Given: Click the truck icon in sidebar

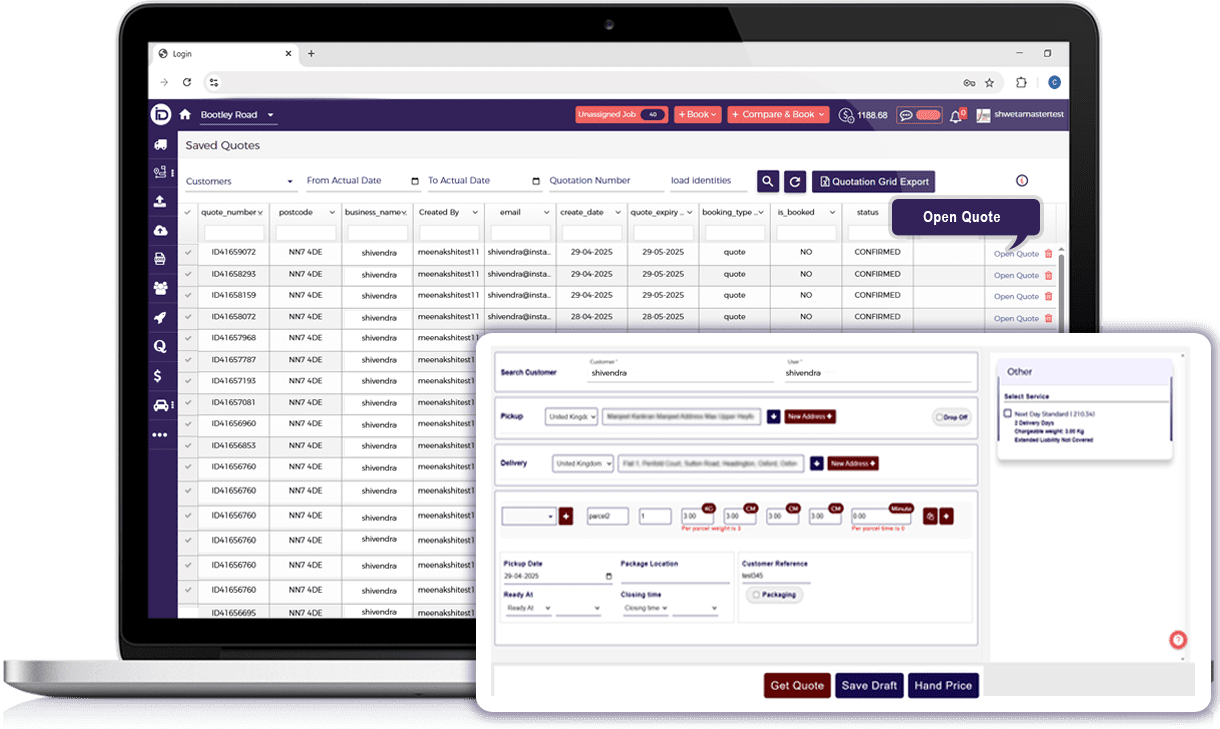Looking at the screenshot, I should [160, 145].
